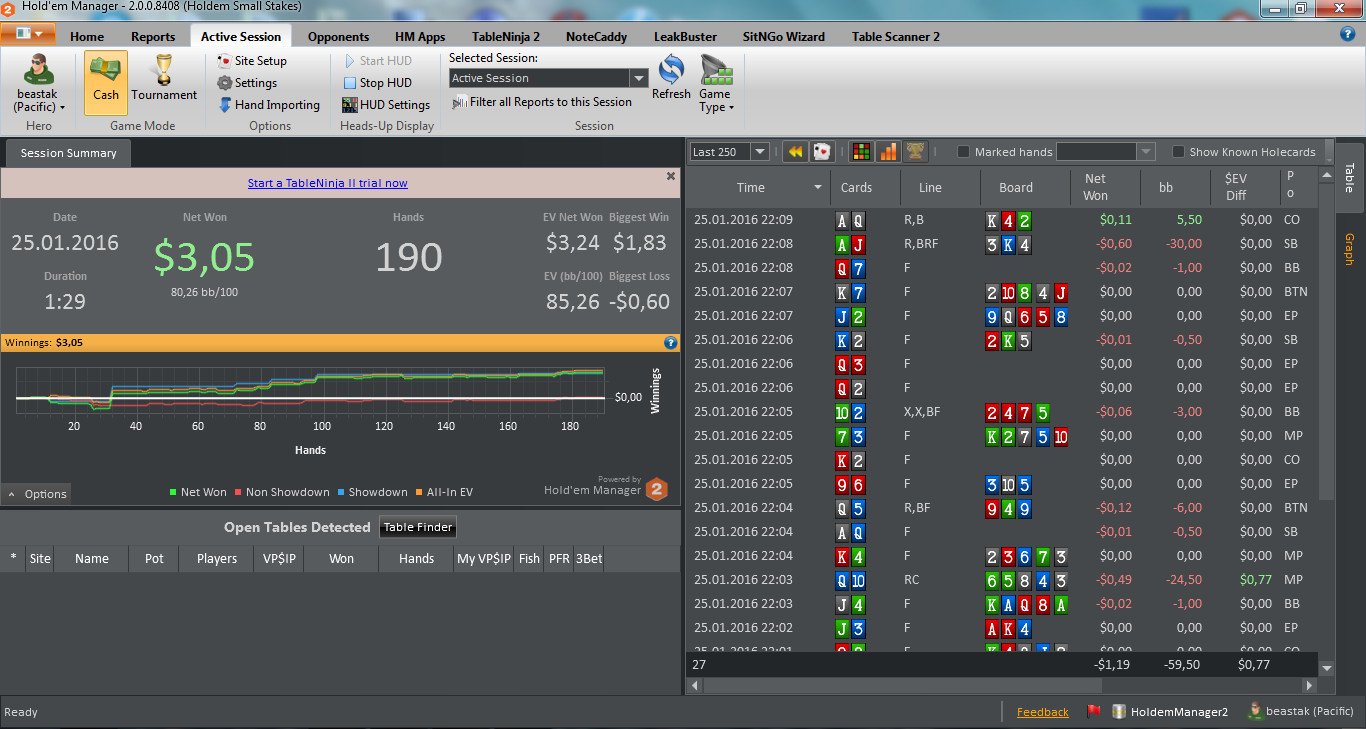
Task: Expand the graph Options panel
Action: (37, 494)
